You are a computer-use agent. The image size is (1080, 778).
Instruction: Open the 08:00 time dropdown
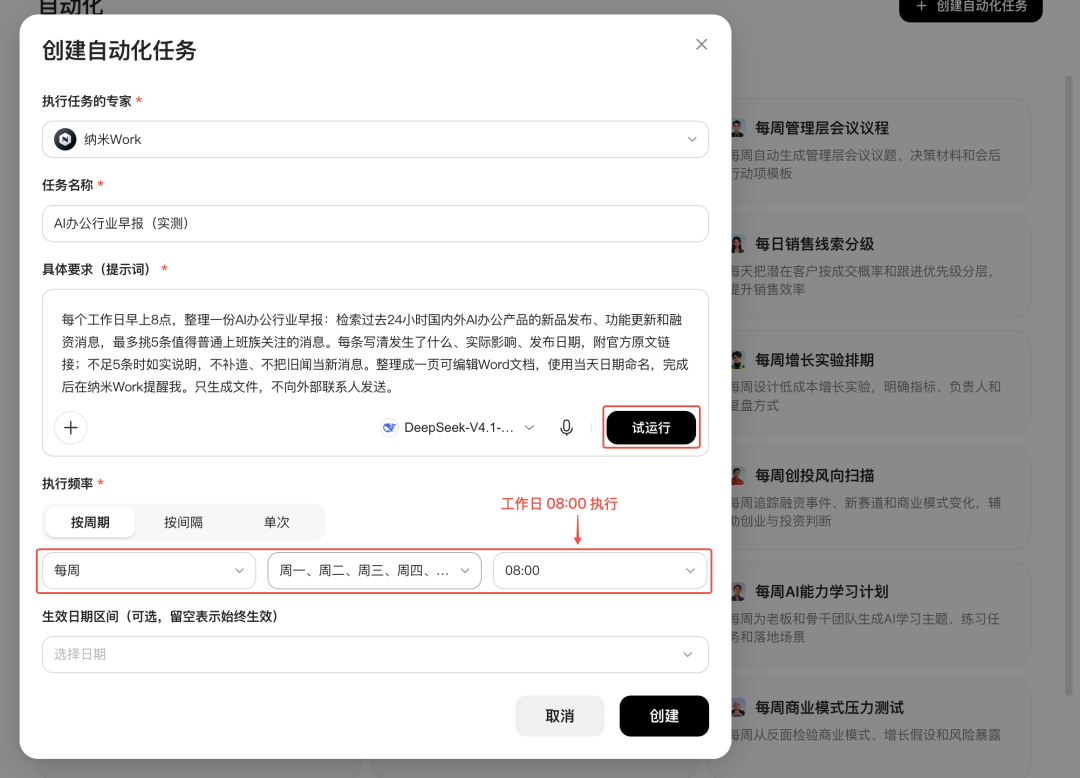[x=600, y=571]
